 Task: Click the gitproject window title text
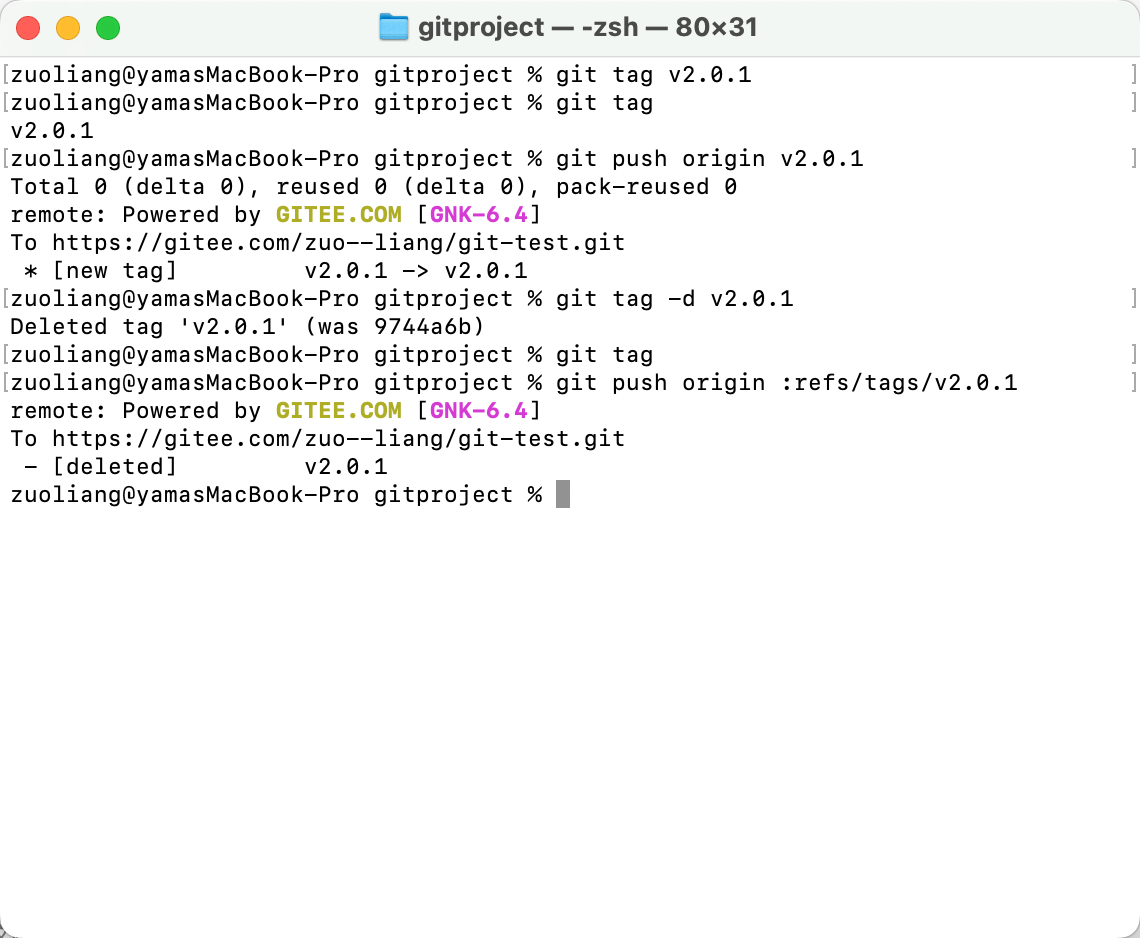[x=587, y=28]
